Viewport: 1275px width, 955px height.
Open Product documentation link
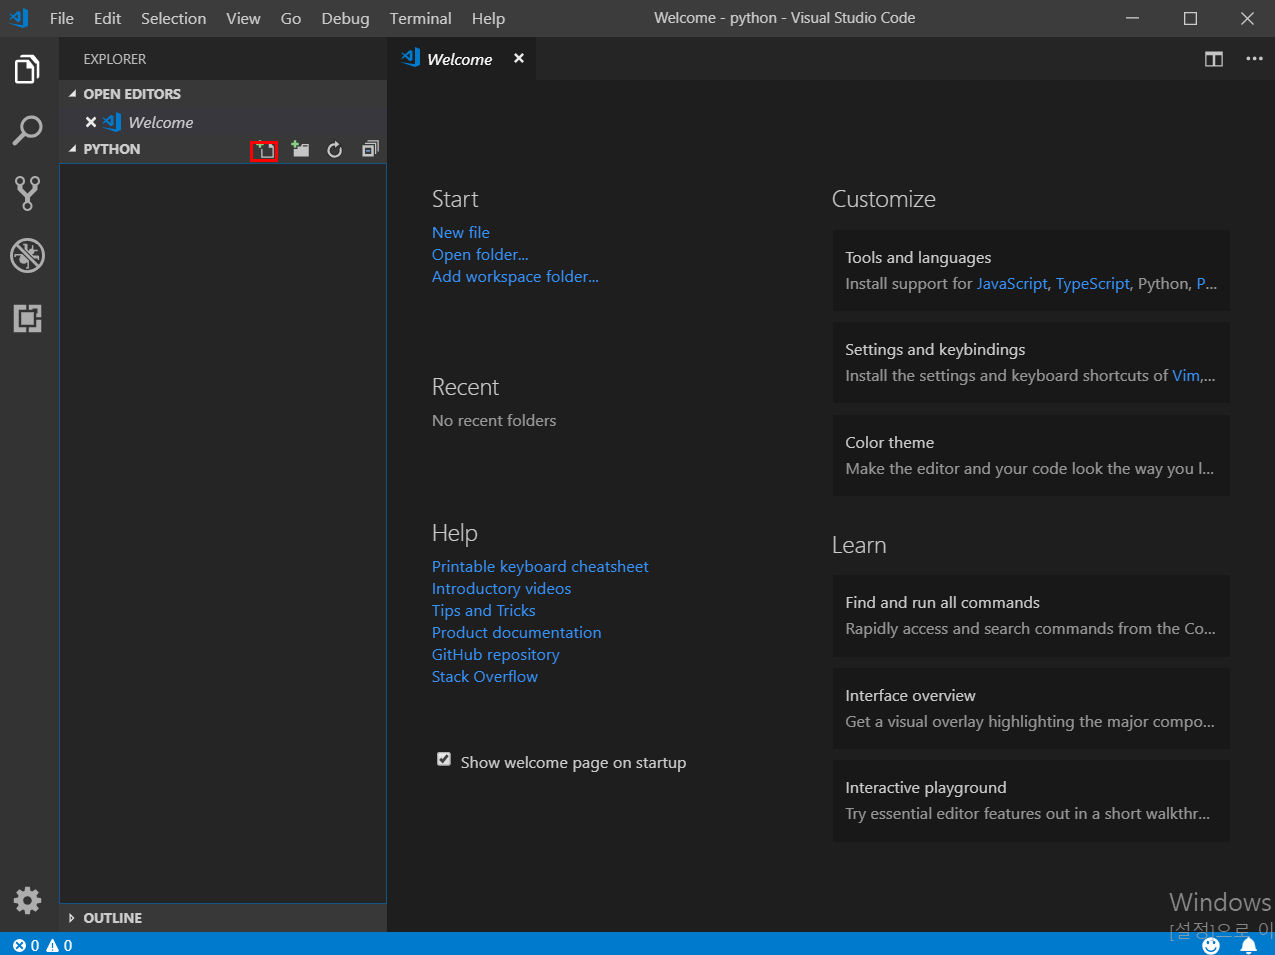[x=516, y=632]
